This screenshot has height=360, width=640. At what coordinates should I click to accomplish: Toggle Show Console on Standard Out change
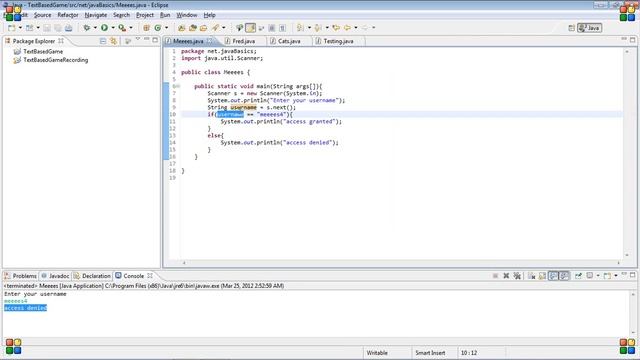(553, 276)
